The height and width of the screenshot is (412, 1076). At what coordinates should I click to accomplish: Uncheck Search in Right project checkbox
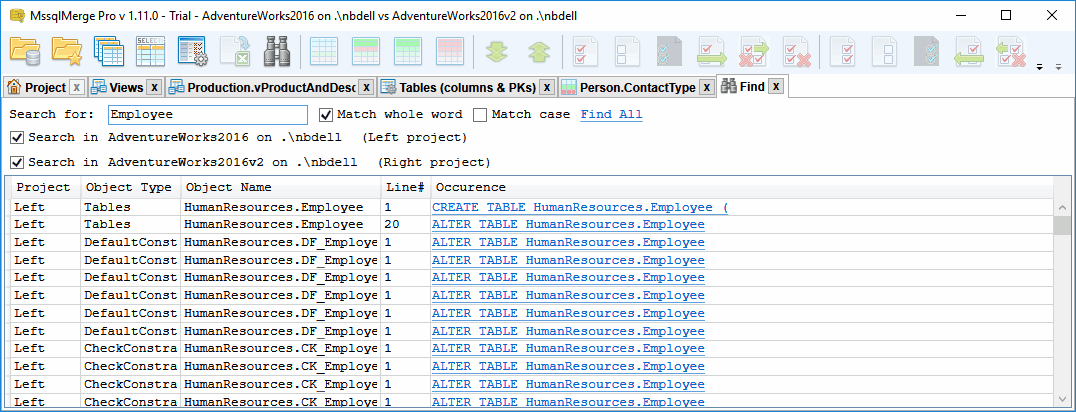(x=17, y=163)
